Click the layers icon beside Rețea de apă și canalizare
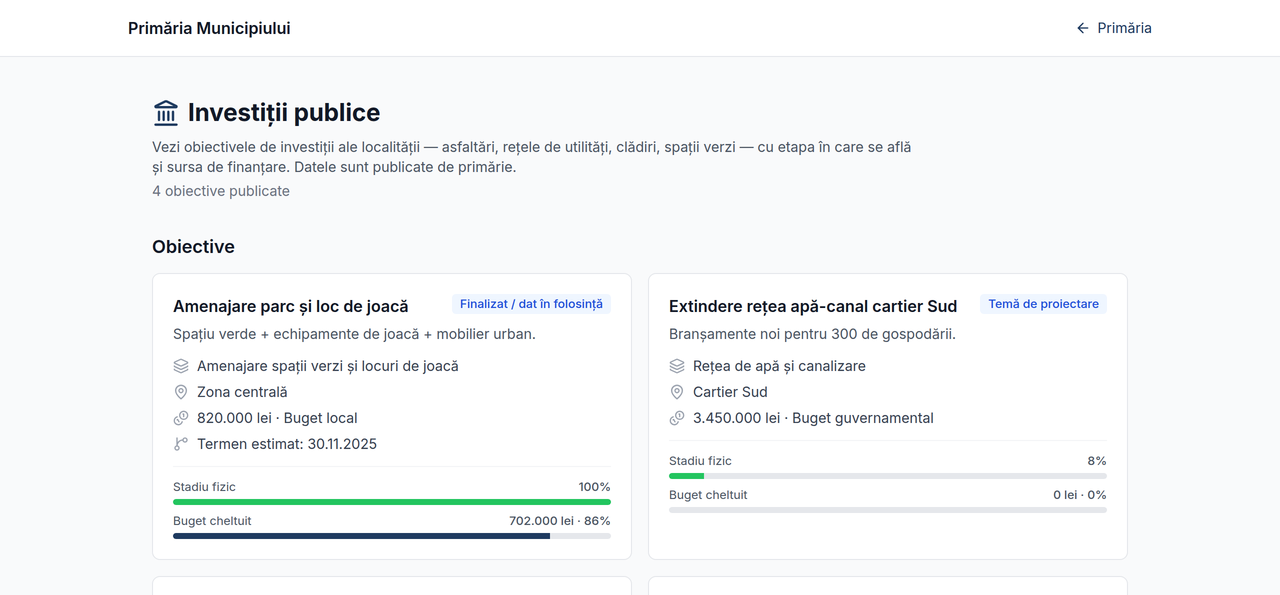The height and width of the screenshot is (595, 1280). (x=677, y=366)
